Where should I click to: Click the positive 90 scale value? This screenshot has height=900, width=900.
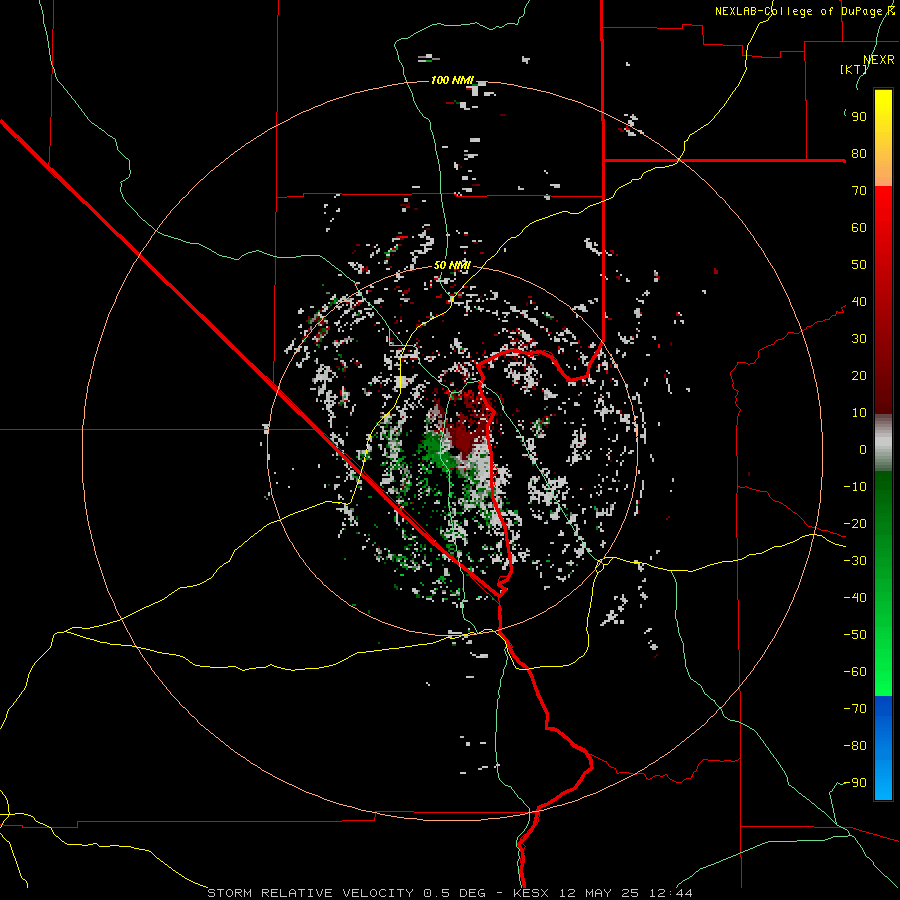coord(859,117)
